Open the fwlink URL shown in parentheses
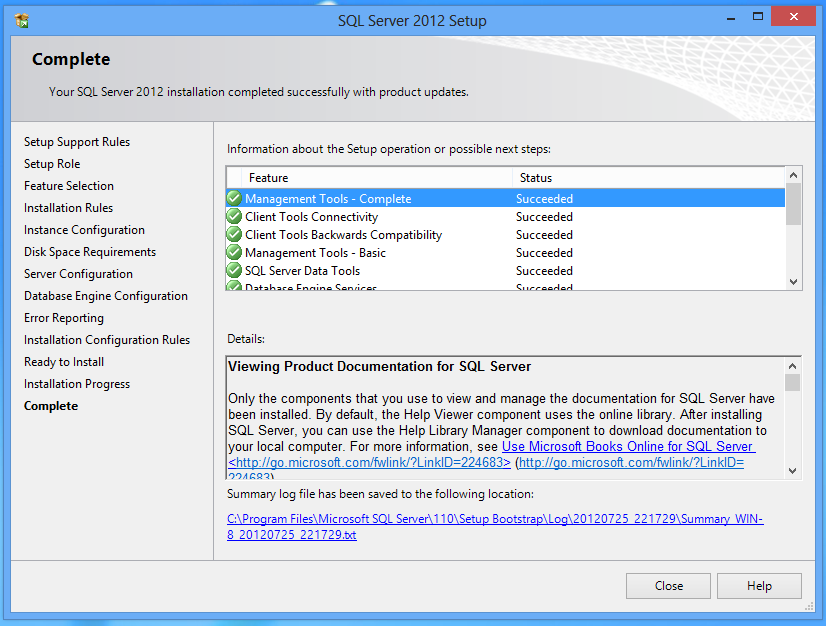 [631, 463]
